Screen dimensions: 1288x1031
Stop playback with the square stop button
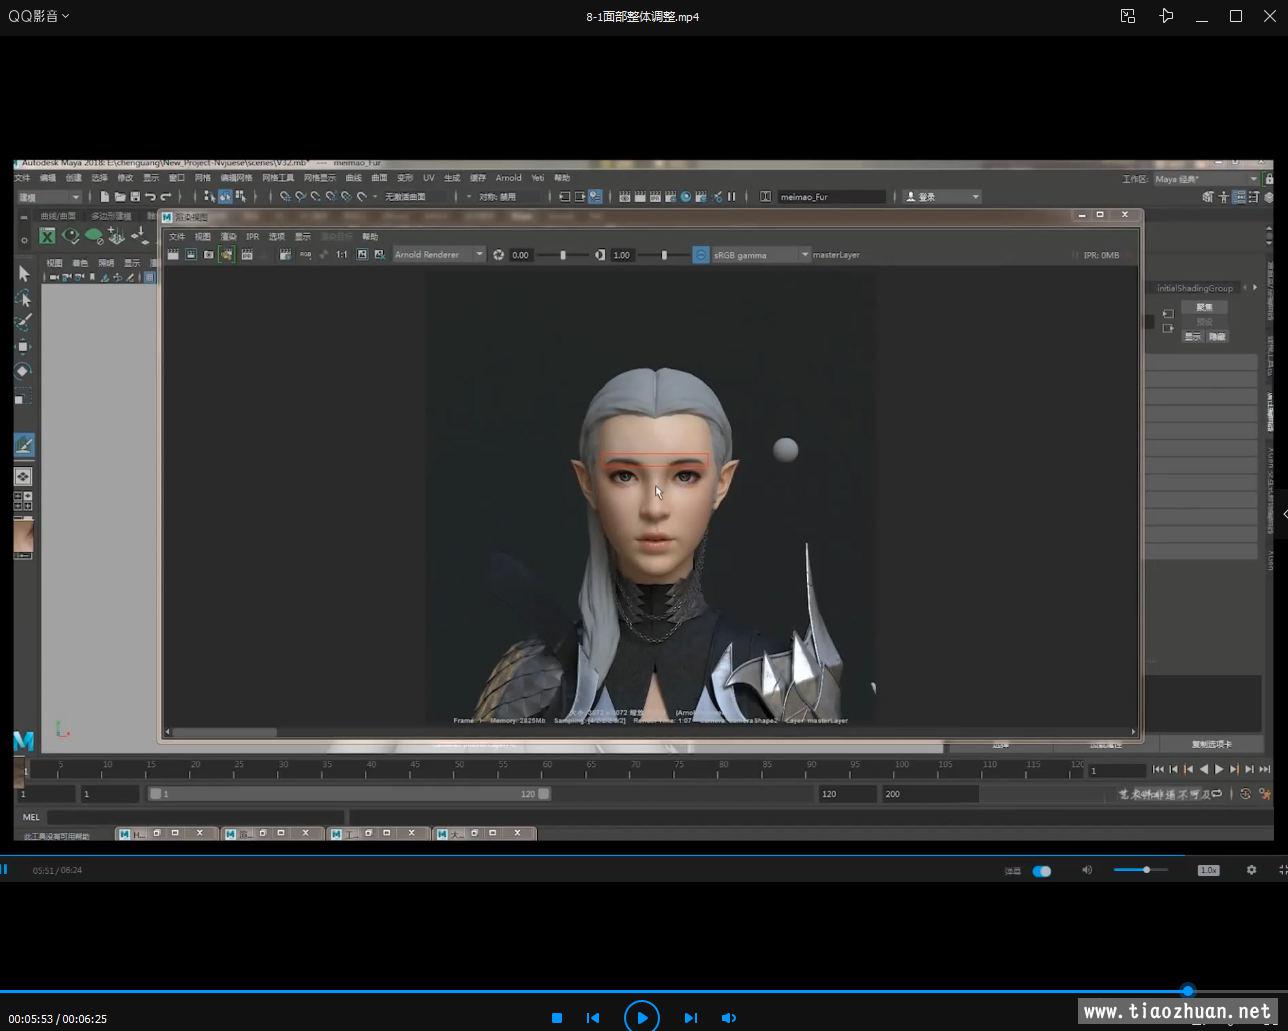click(x=557, y=1018)
